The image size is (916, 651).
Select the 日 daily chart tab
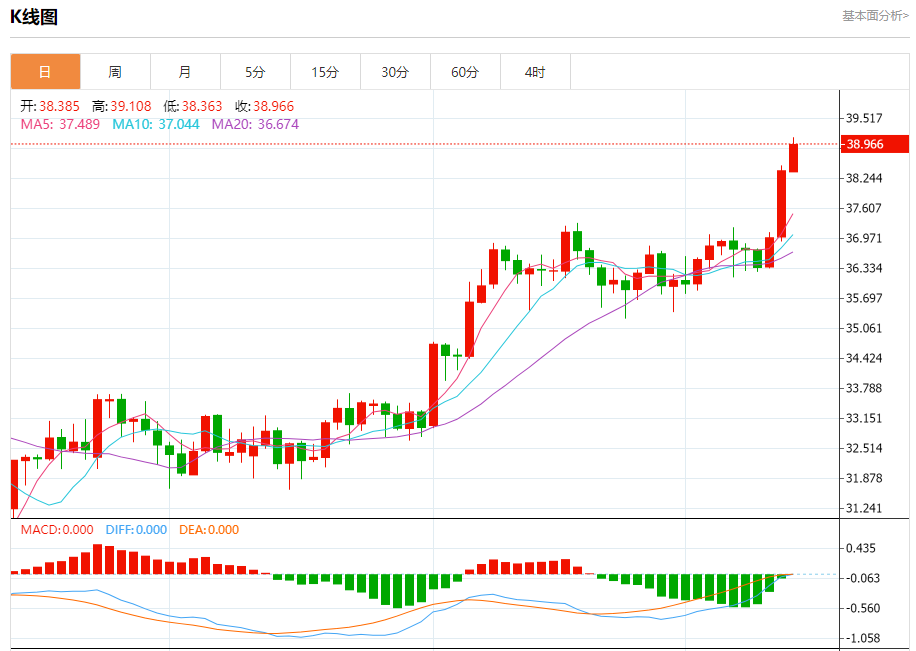45,72
